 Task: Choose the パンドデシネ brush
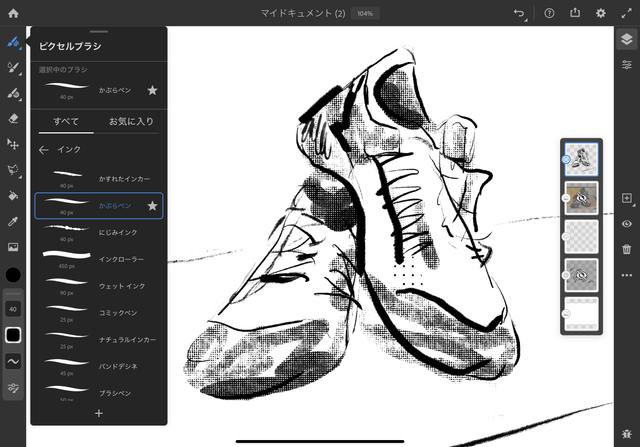pos(99,366)
